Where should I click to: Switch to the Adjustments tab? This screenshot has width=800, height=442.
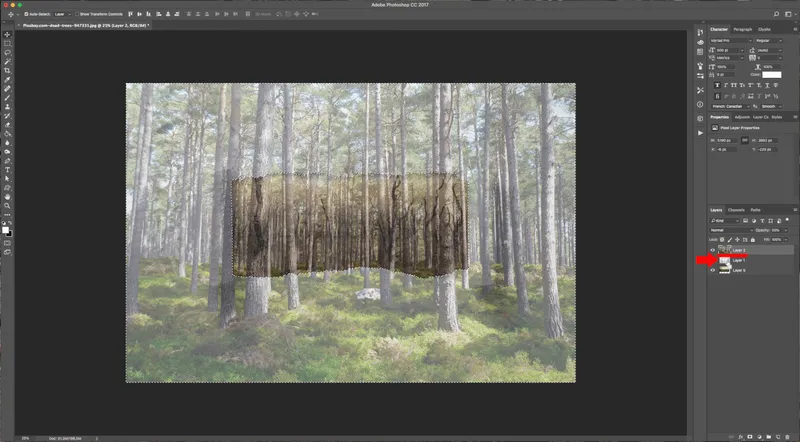[x=742, y=117]
